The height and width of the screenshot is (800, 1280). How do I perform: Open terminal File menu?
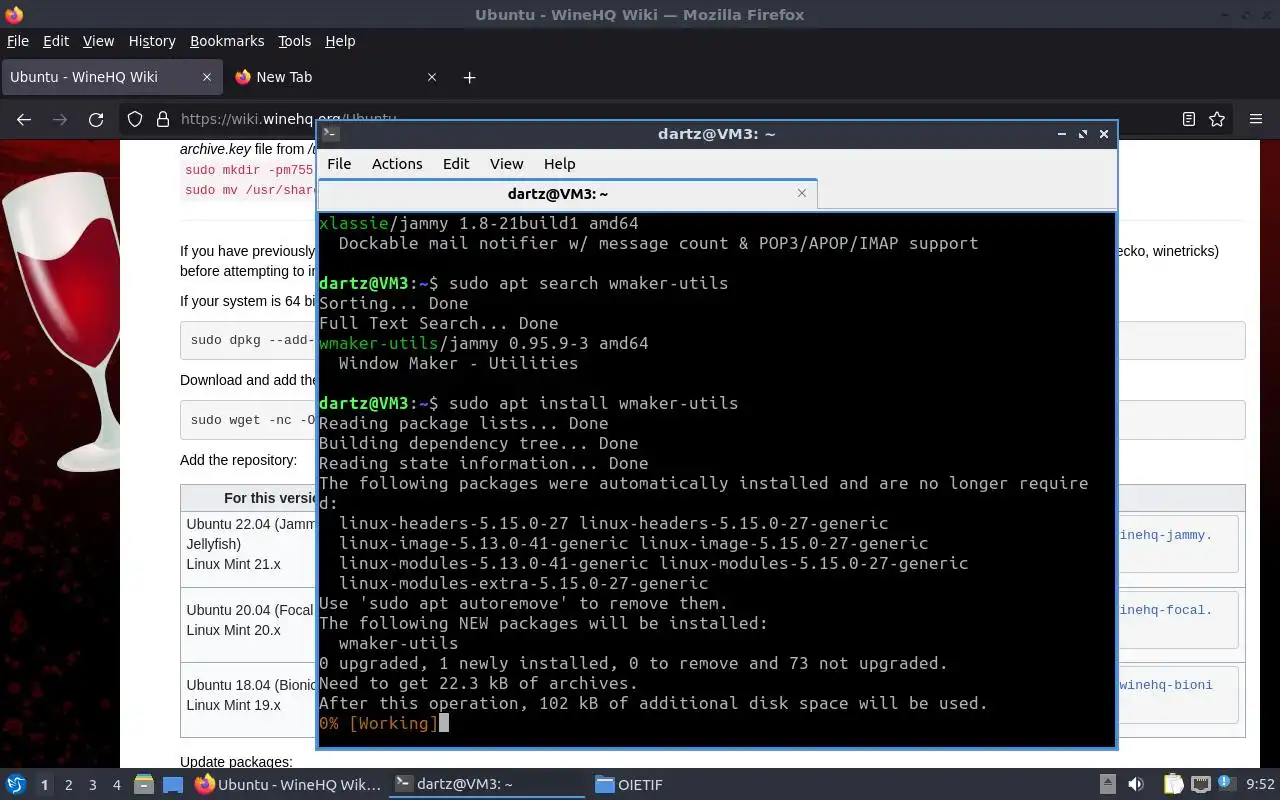(x=339, y=164)
